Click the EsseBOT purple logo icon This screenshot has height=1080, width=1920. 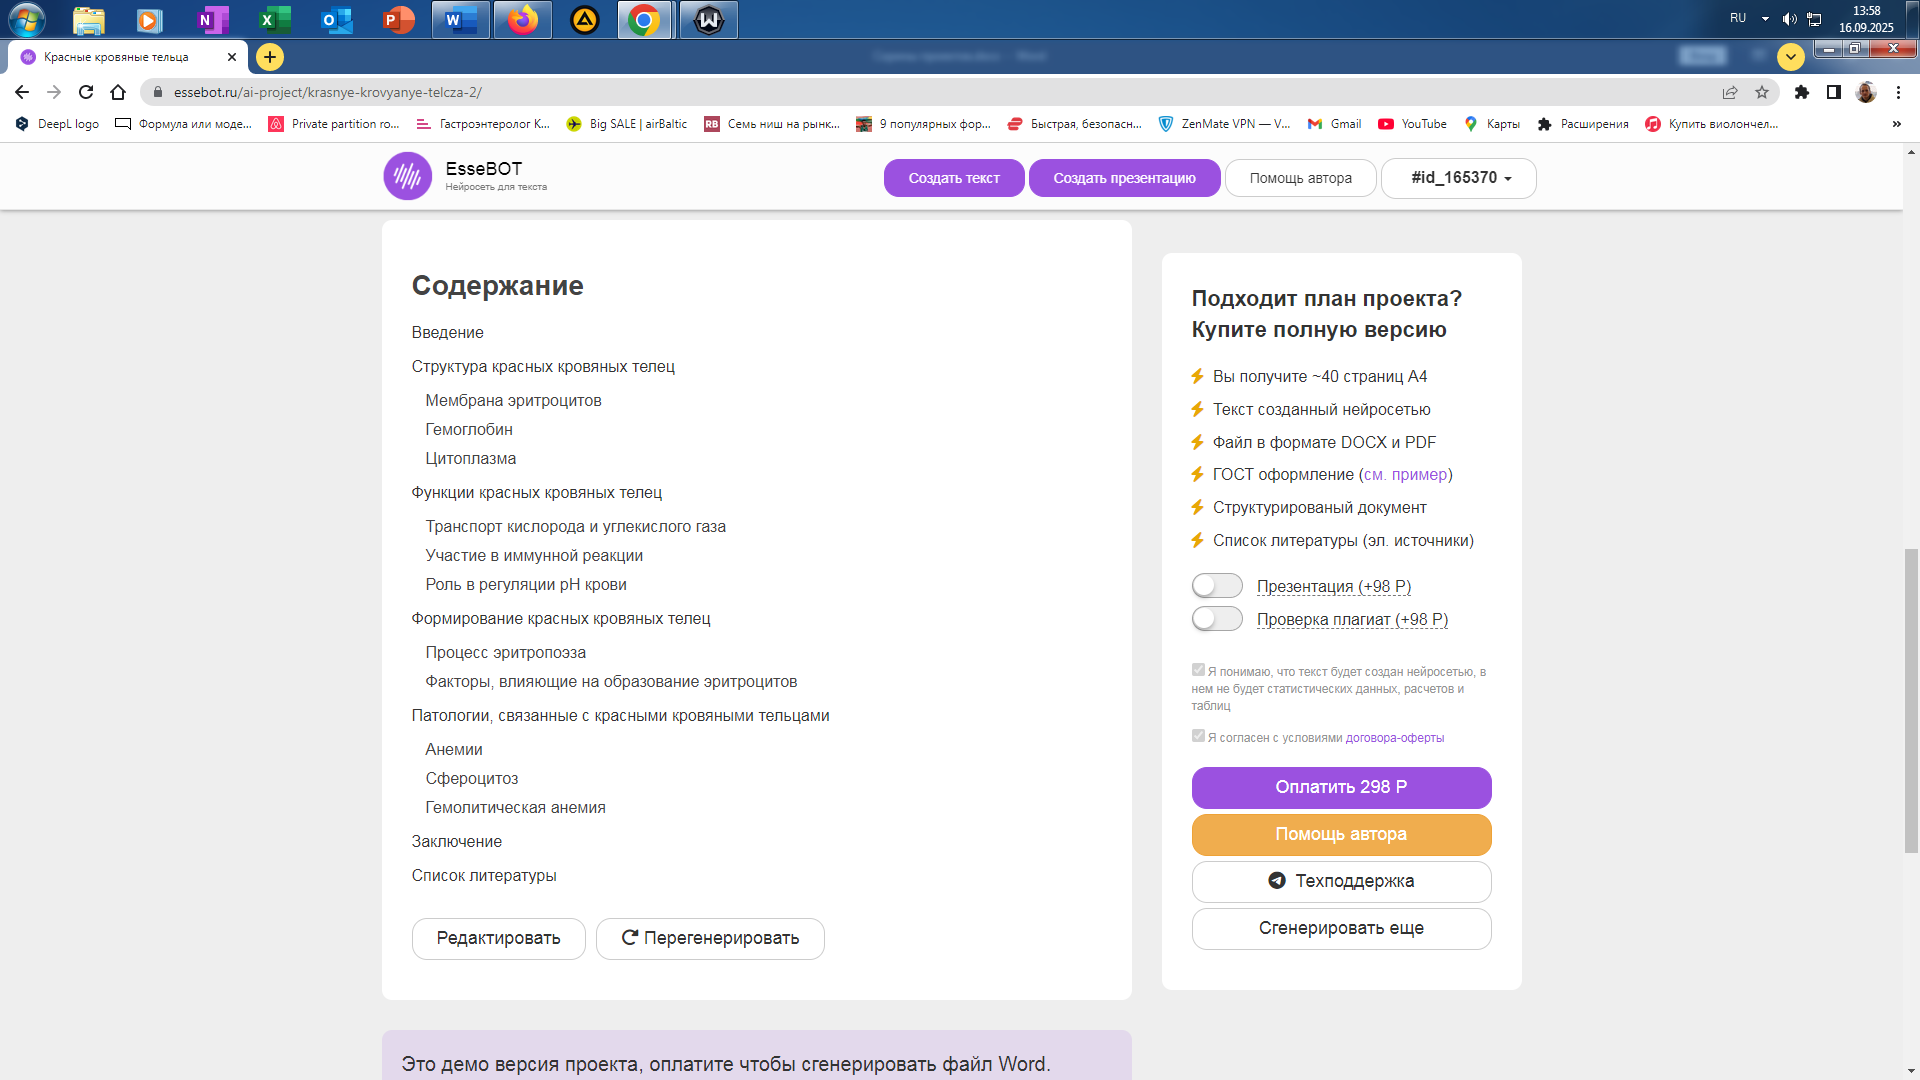coord(407,176)
